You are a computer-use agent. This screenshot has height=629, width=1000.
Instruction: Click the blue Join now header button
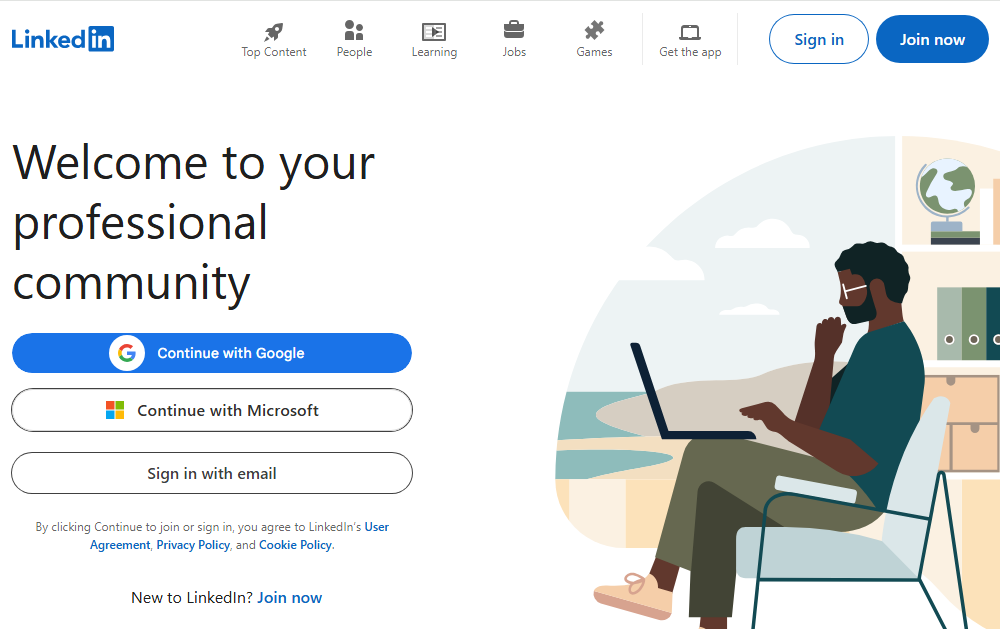pyautogui.click(x=932, y=40)
